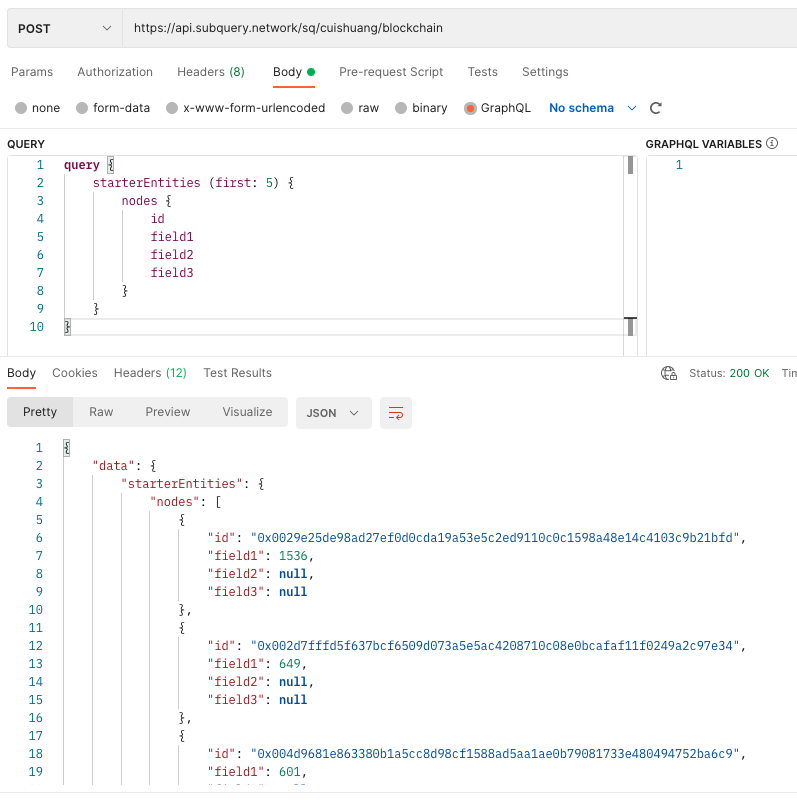This screenshot has width=797, height=800.
Task: Choose the form-data radio option
Action: coord(112,108)
